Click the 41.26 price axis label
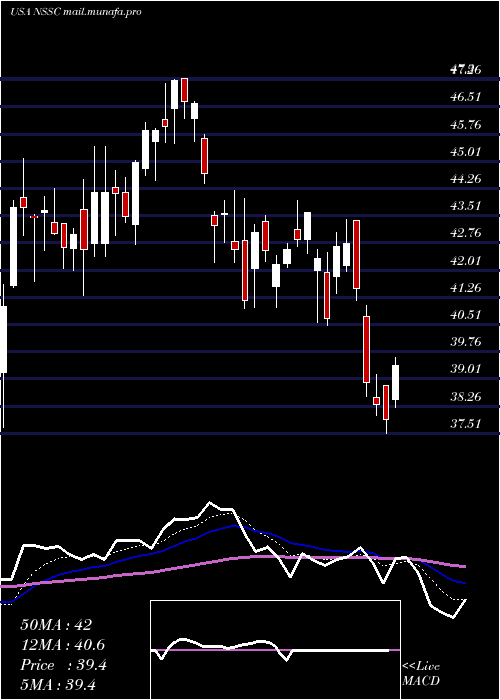 466,288
